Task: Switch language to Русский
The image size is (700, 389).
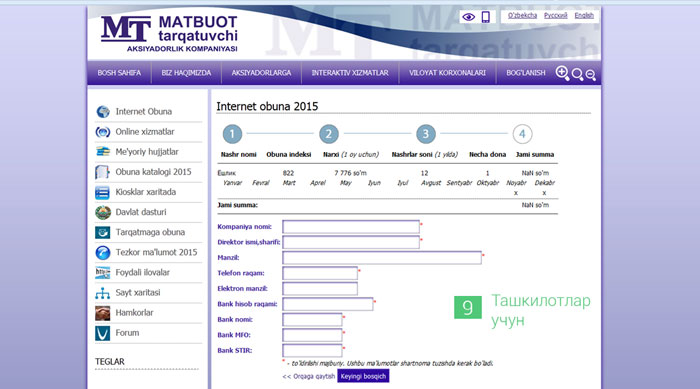Action: click(555, 16)
